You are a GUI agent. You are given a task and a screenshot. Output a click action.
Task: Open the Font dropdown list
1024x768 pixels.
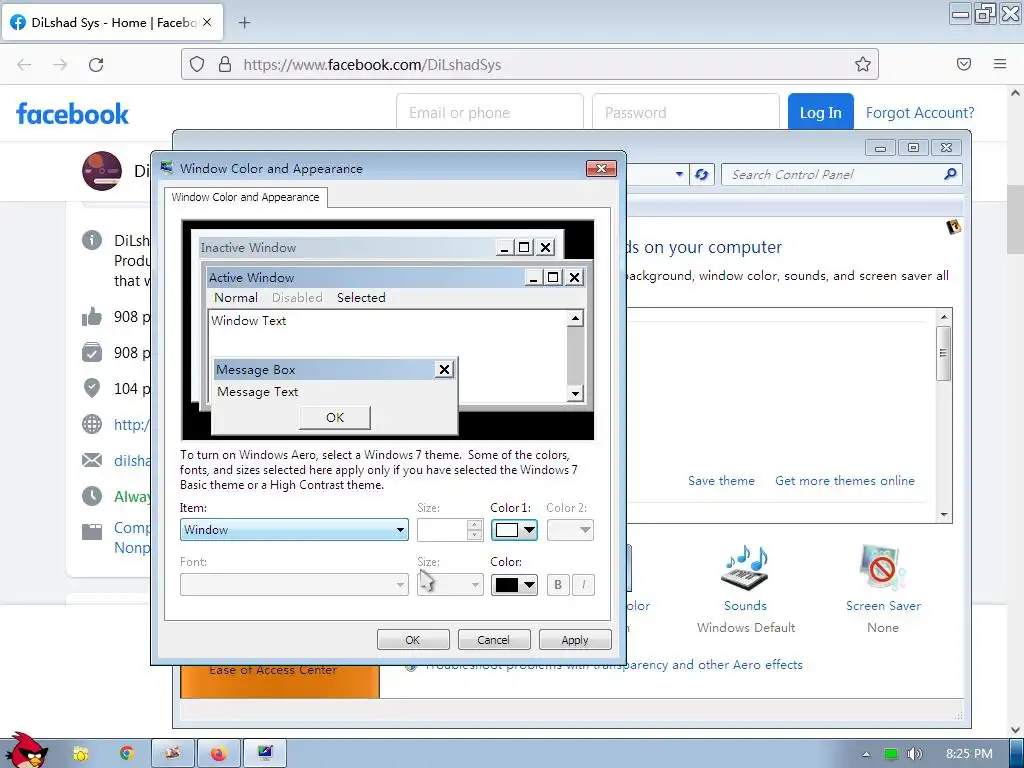tap(294, 584)
